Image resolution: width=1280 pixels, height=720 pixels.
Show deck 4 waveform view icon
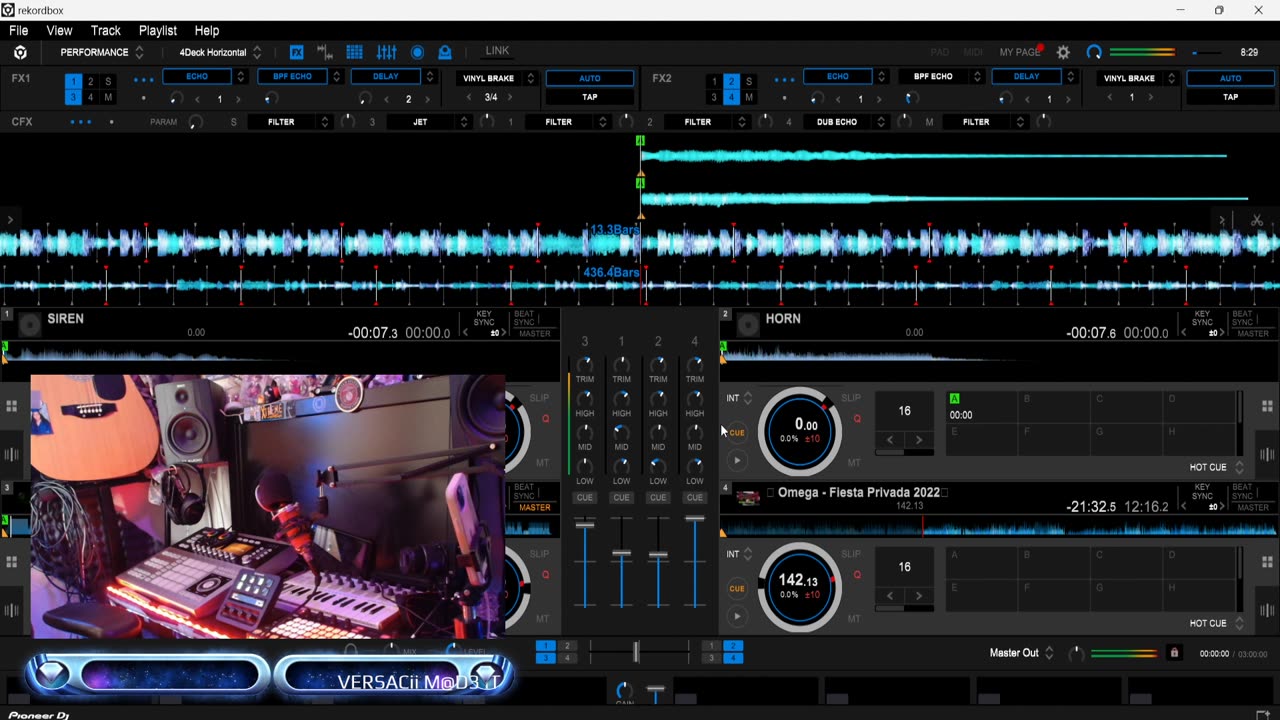pyautogui.click(x=1267, y=611)
